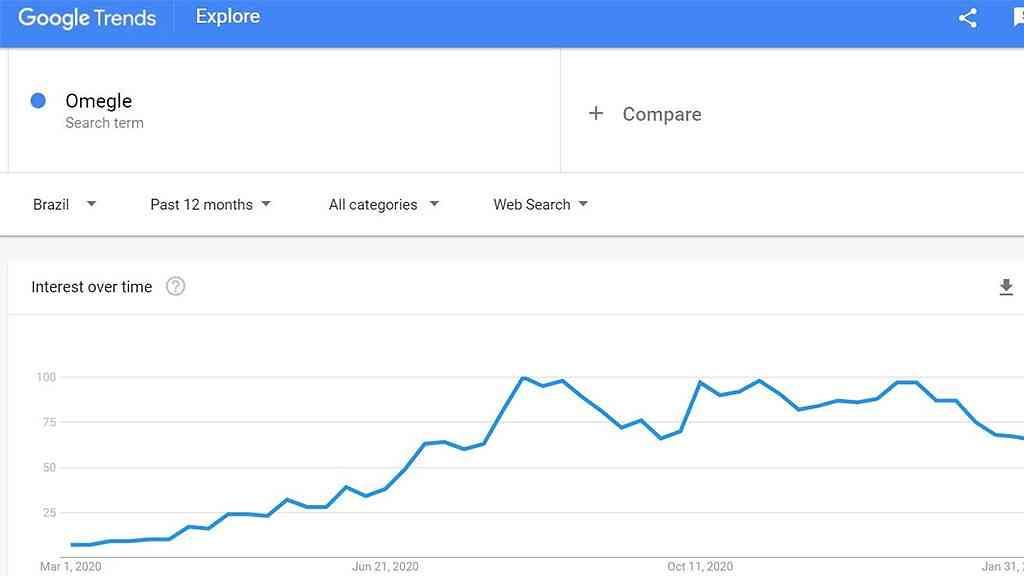The height and width of the screenshot is (576, 1024).
Task: Click the help icon beside Interest over time
Action: pyautogui.click(x=176, y=287)
